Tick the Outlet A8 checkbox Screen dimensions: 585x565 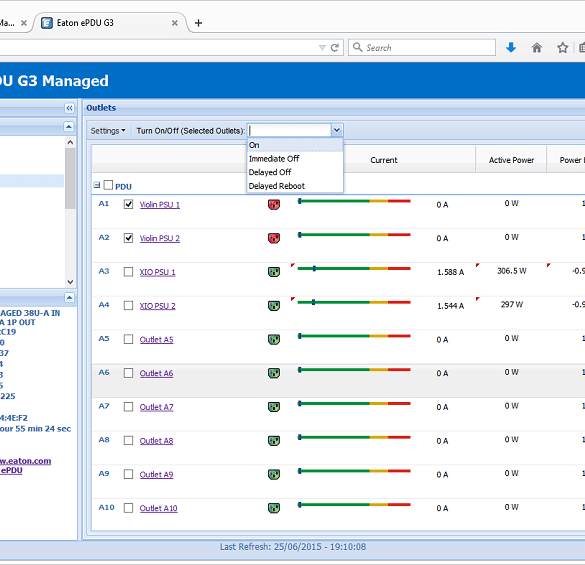(128, 440)
